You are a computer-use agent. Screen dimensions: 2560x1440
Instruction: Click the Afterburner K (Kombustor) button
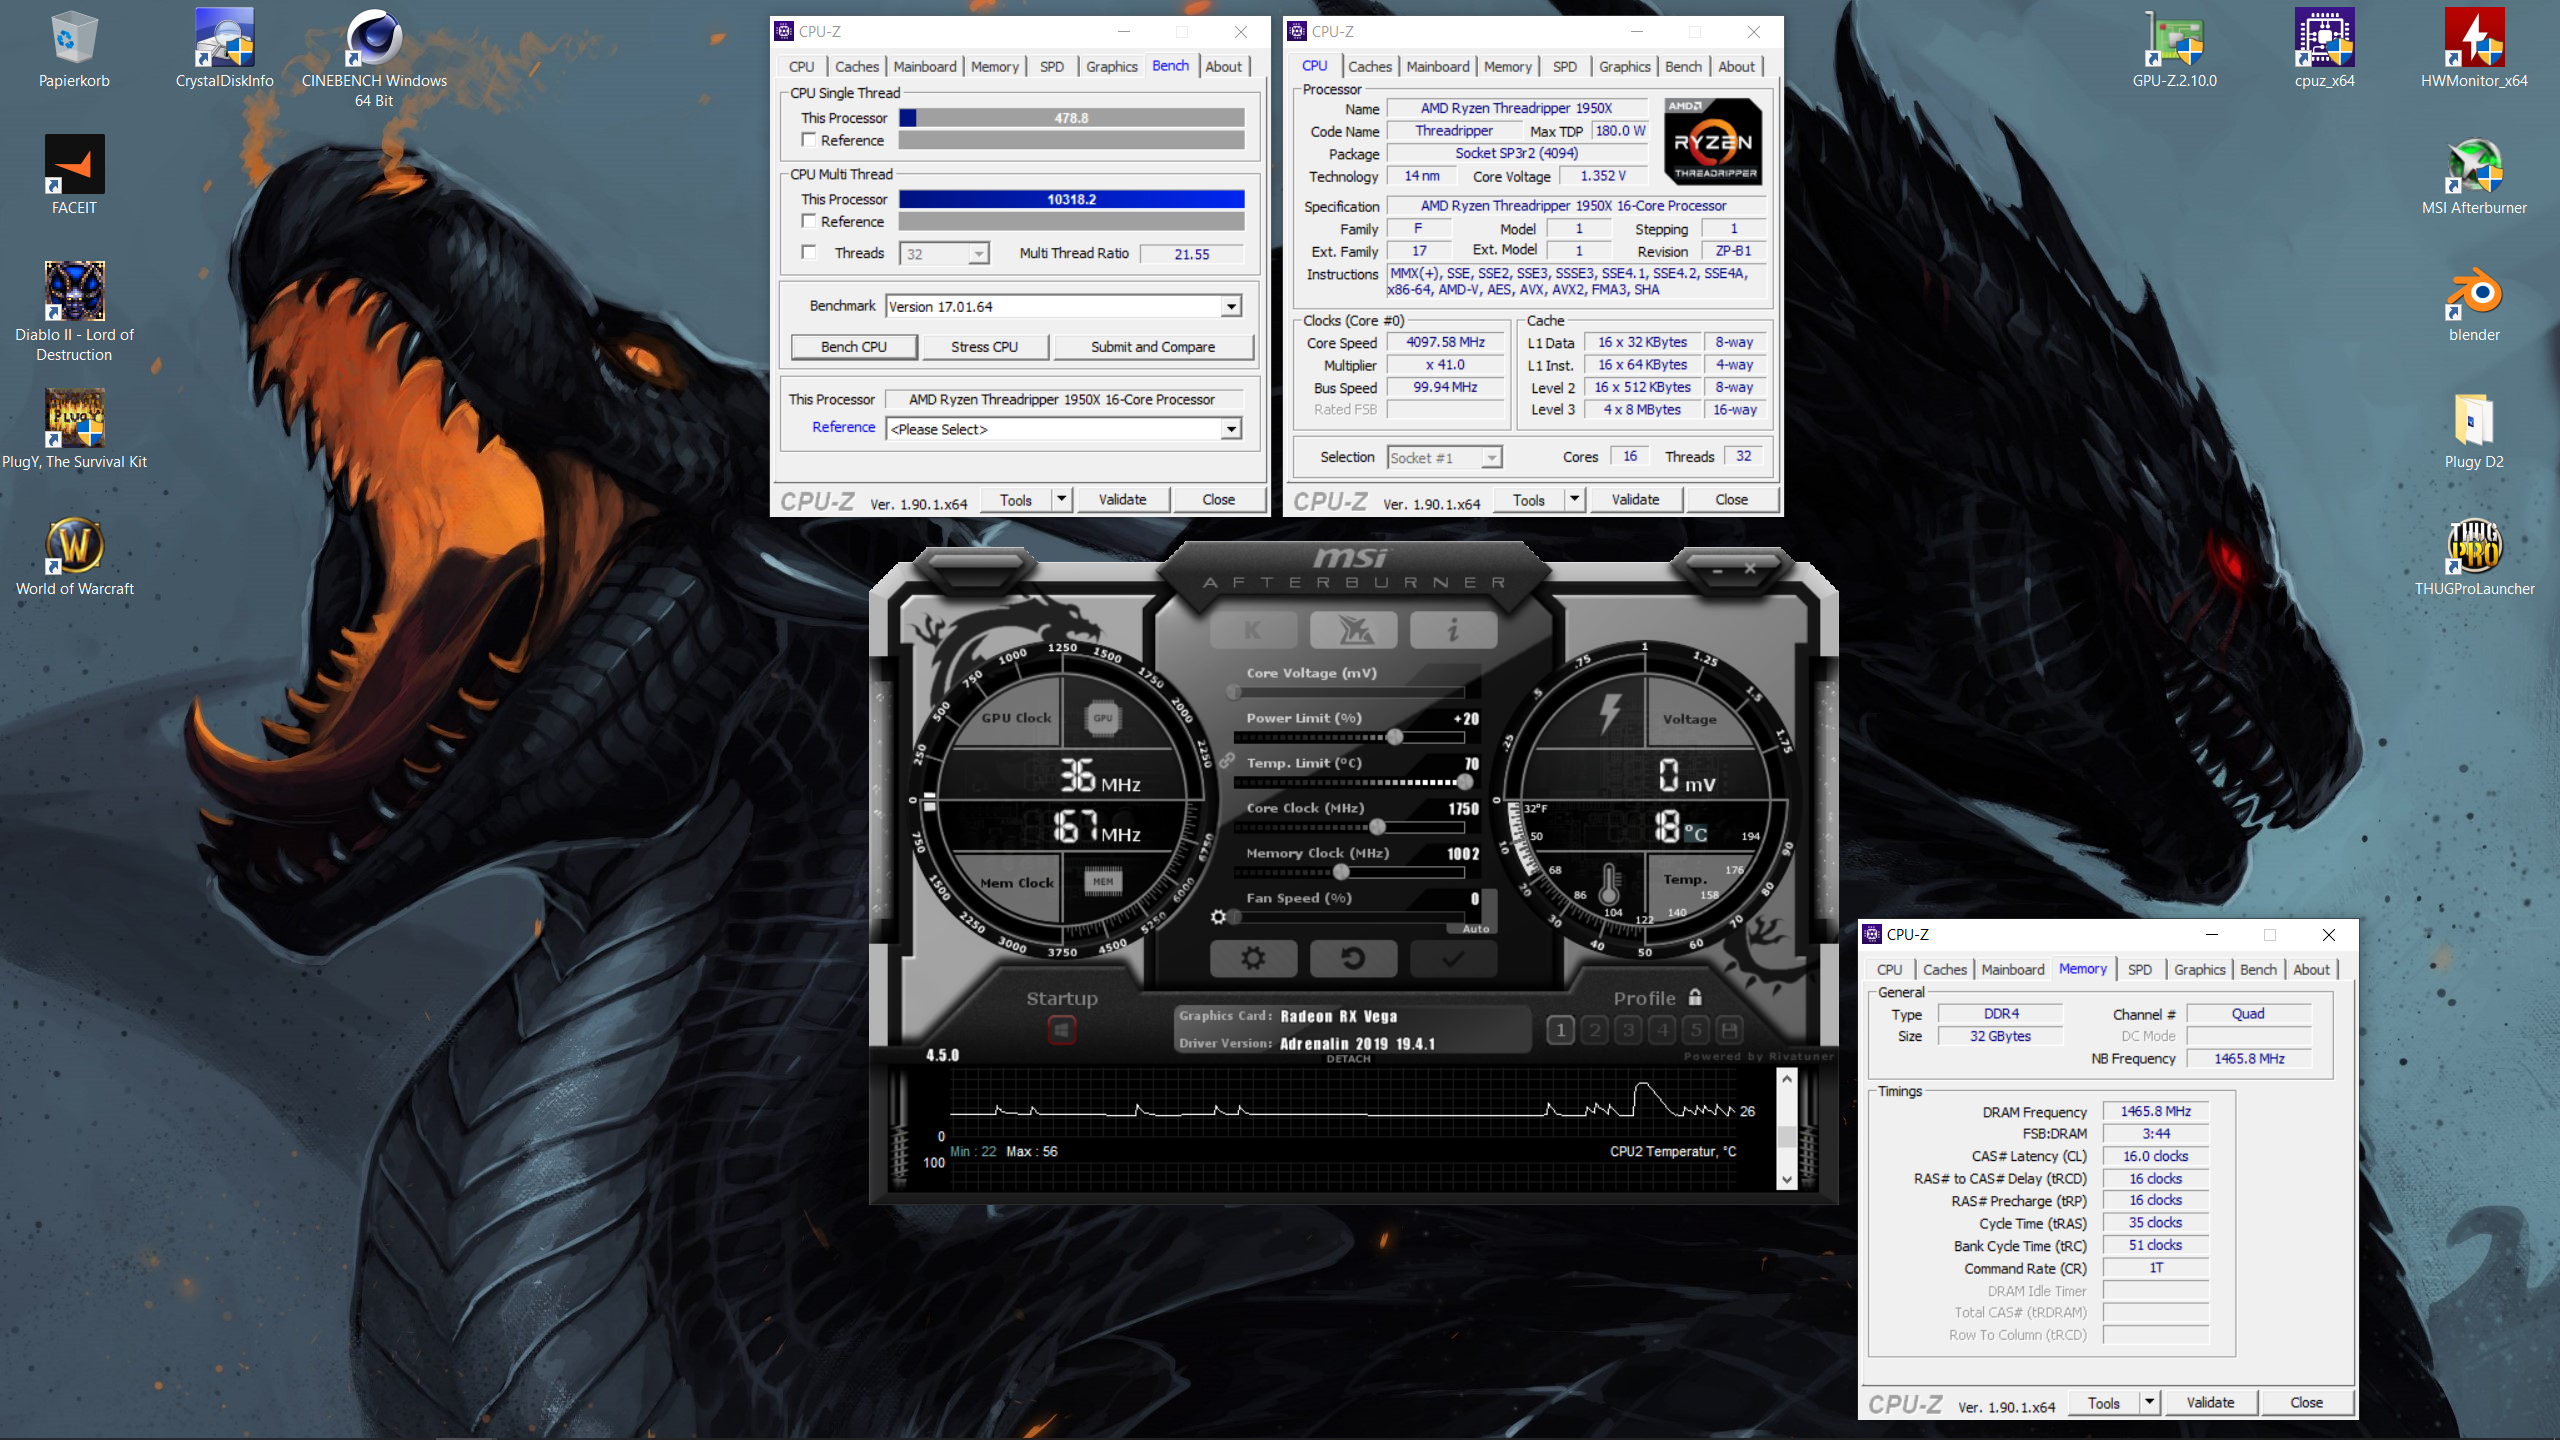click(x=1253, y=630)
